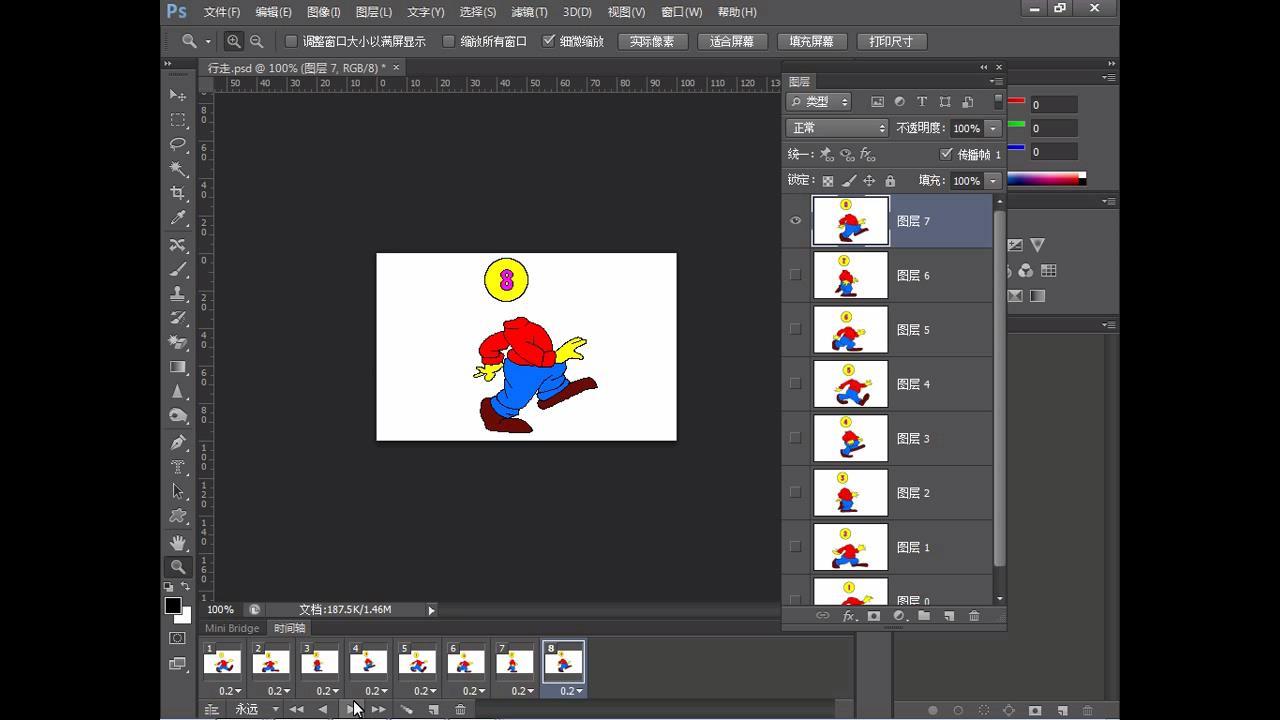Viewport: 1280px width, 720px height.
Task: Filter layers by adjustment layer icon
Action: (899, 102)
